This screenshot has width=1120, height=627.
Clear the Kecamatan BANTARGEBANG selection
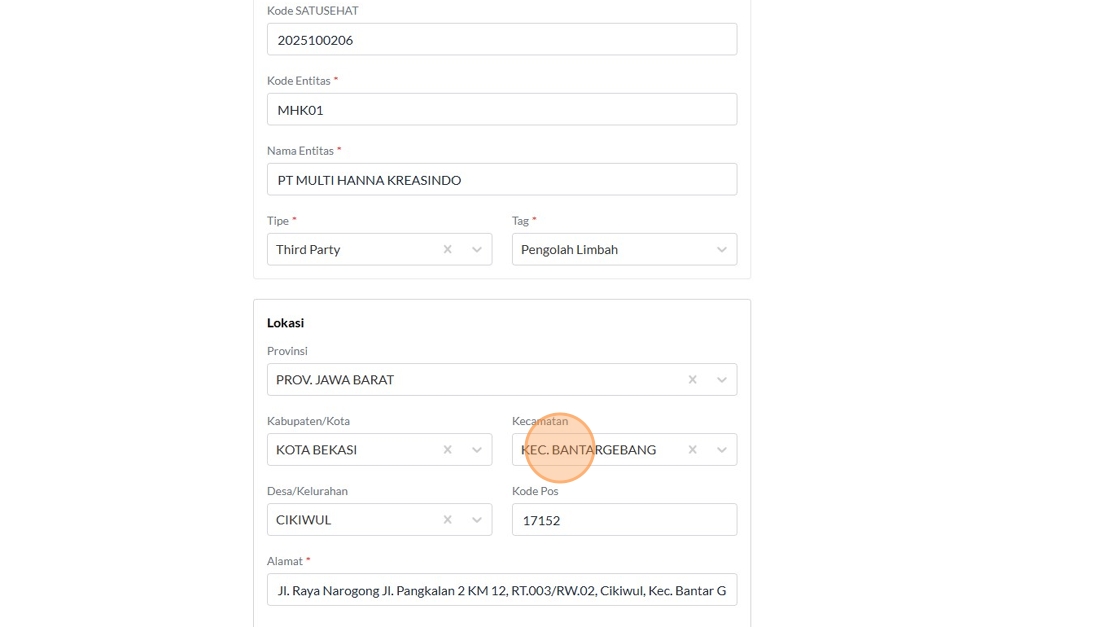tap(692, 449)
